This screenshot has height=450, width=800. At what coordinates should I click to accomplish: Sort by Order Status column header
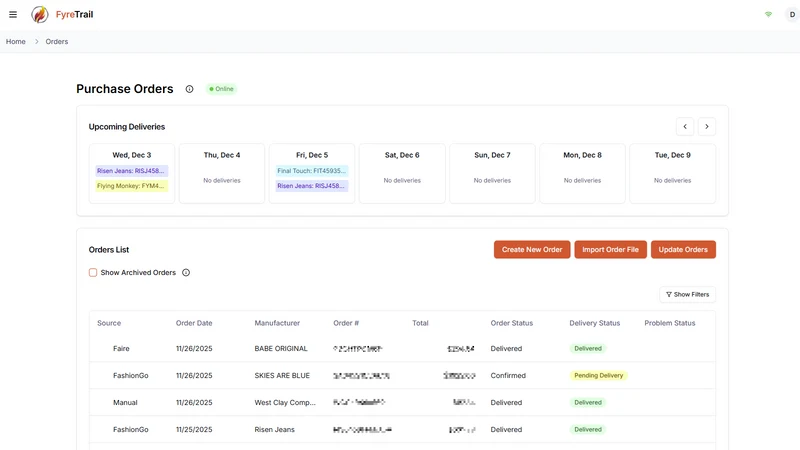point(512,323)
